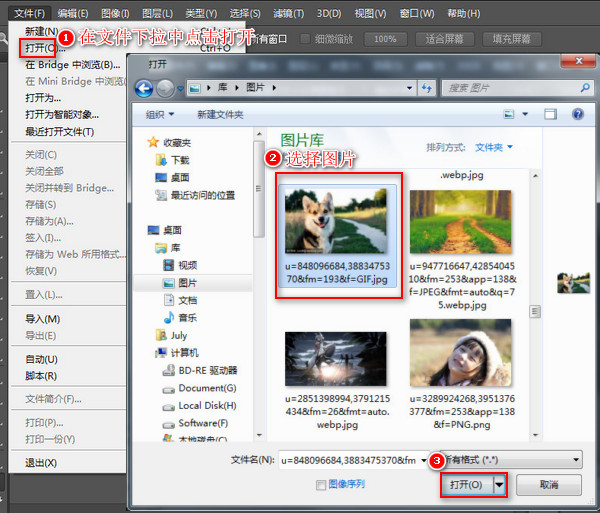Screen dimensions: 600x513
Task: Select the corgi dog image thumbnail
Action: click(x=336, y=220)
